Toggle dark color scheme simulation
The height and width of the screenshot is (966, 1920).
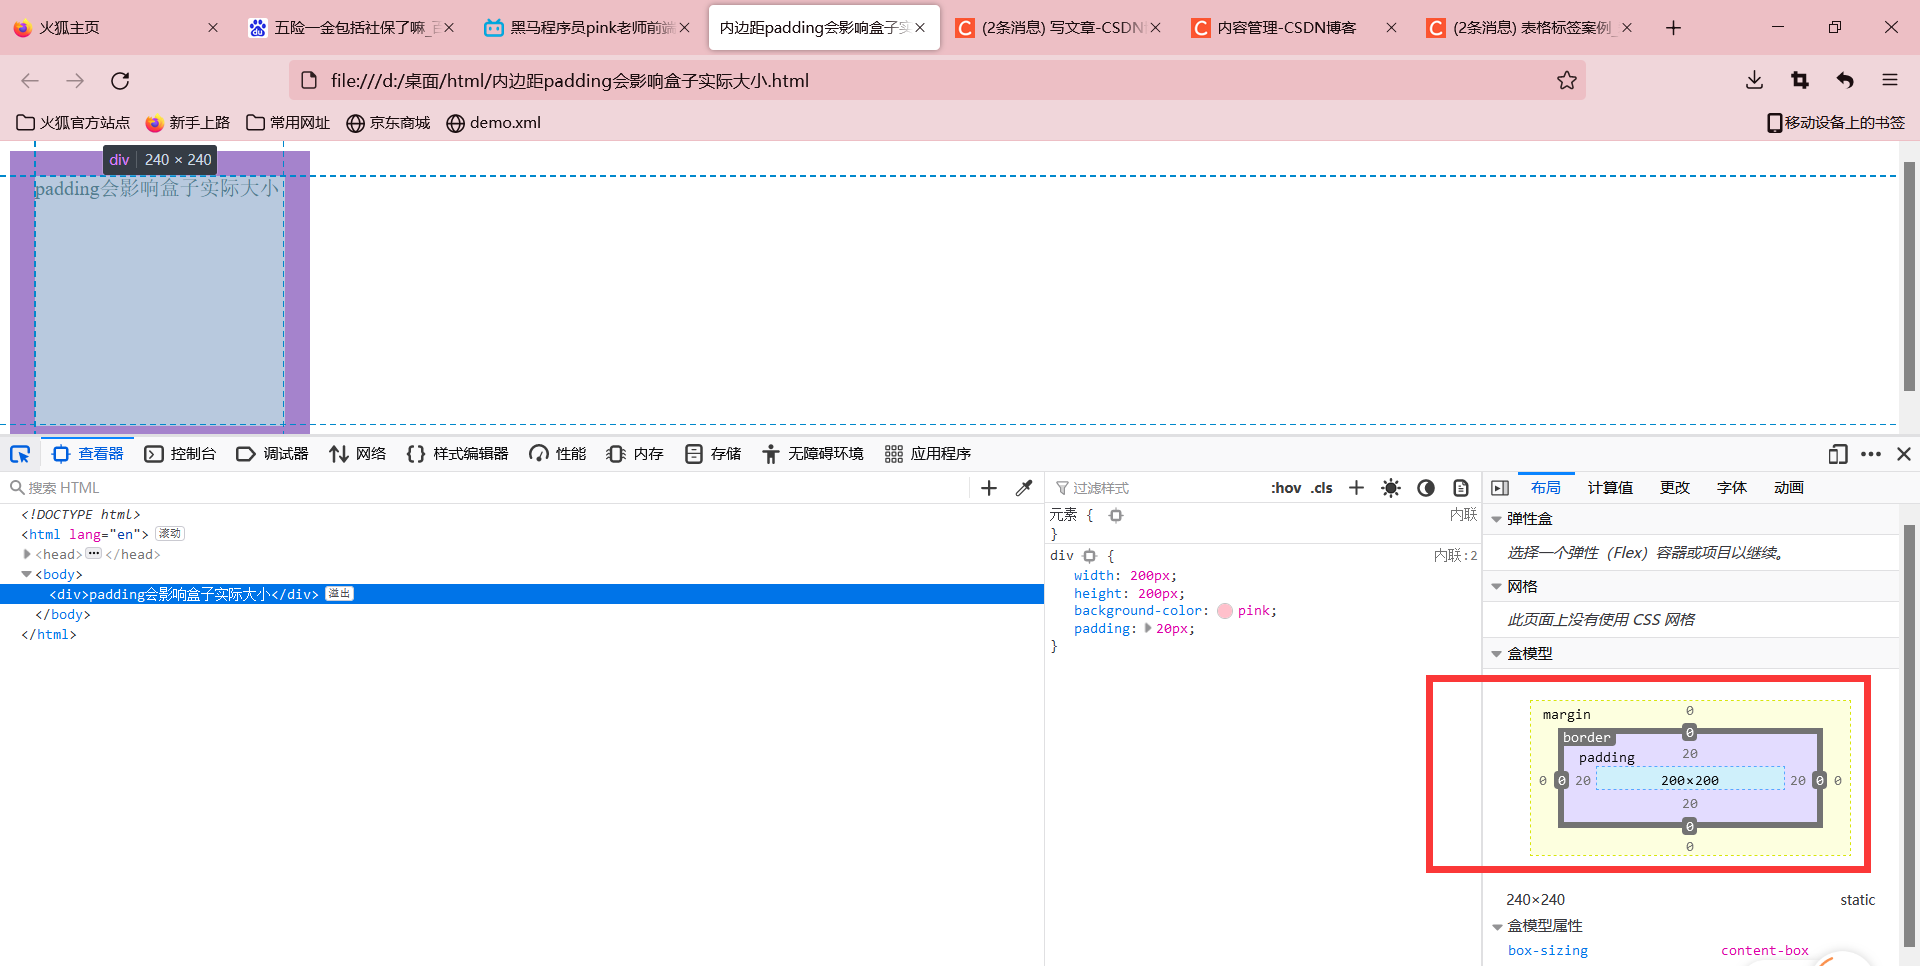point(1426,488)
